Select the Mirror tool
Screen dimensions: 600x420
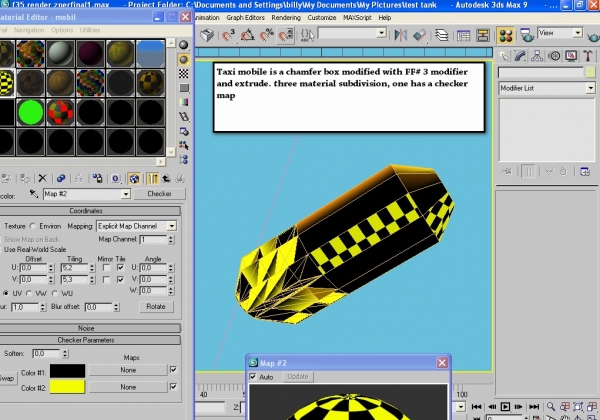click(x=400, y=35)
